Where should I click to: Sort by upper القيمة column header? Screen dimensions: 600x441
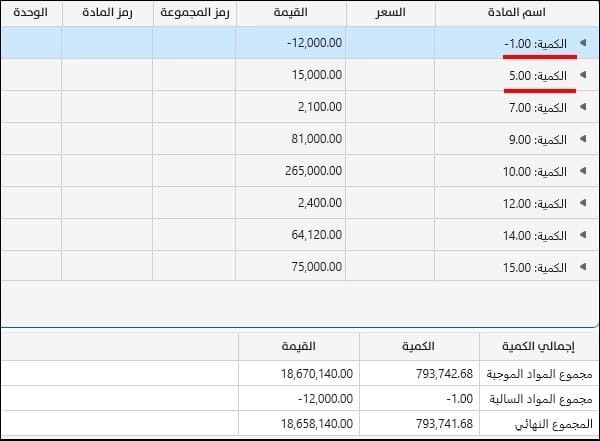click(291, 13)
